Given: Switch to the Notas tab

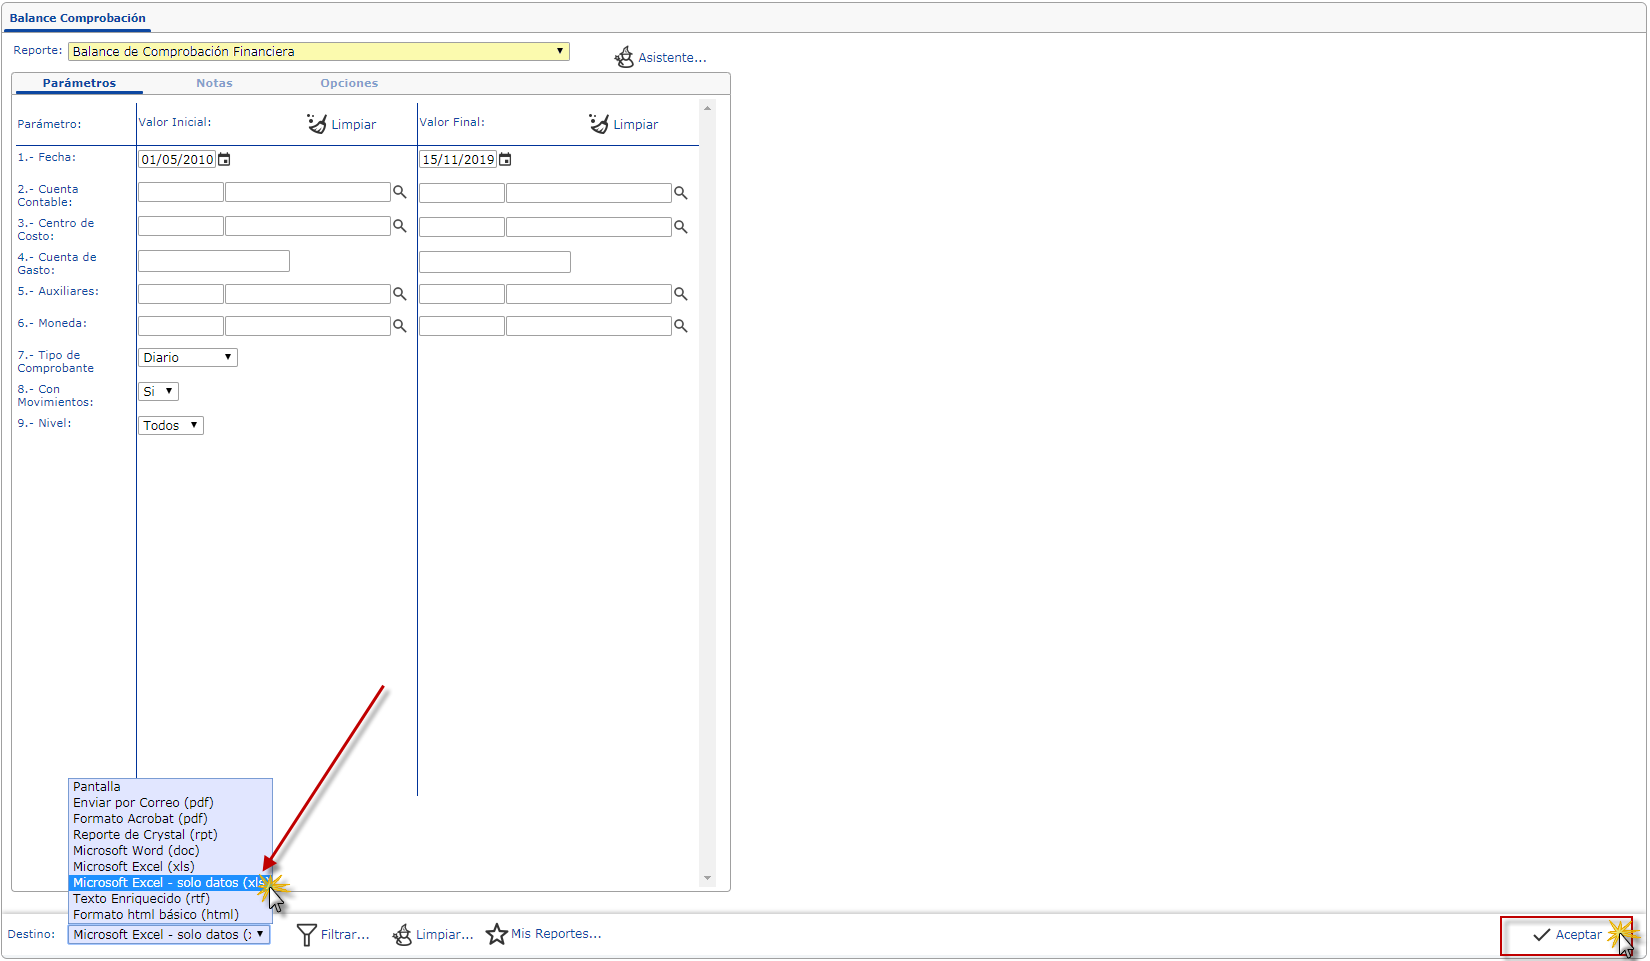Looking at the screenshot, I should click(x=214, y=83).
